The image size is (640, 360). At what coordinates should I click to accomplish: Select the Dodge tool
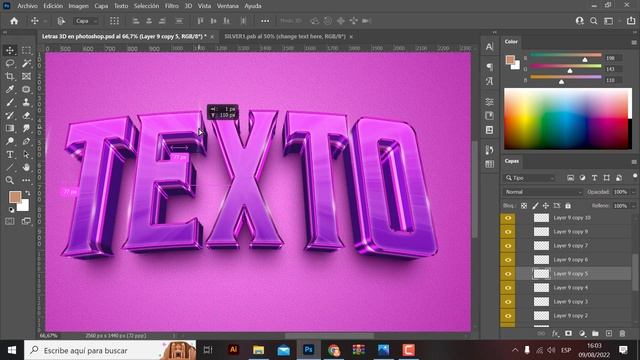[10, 142]
